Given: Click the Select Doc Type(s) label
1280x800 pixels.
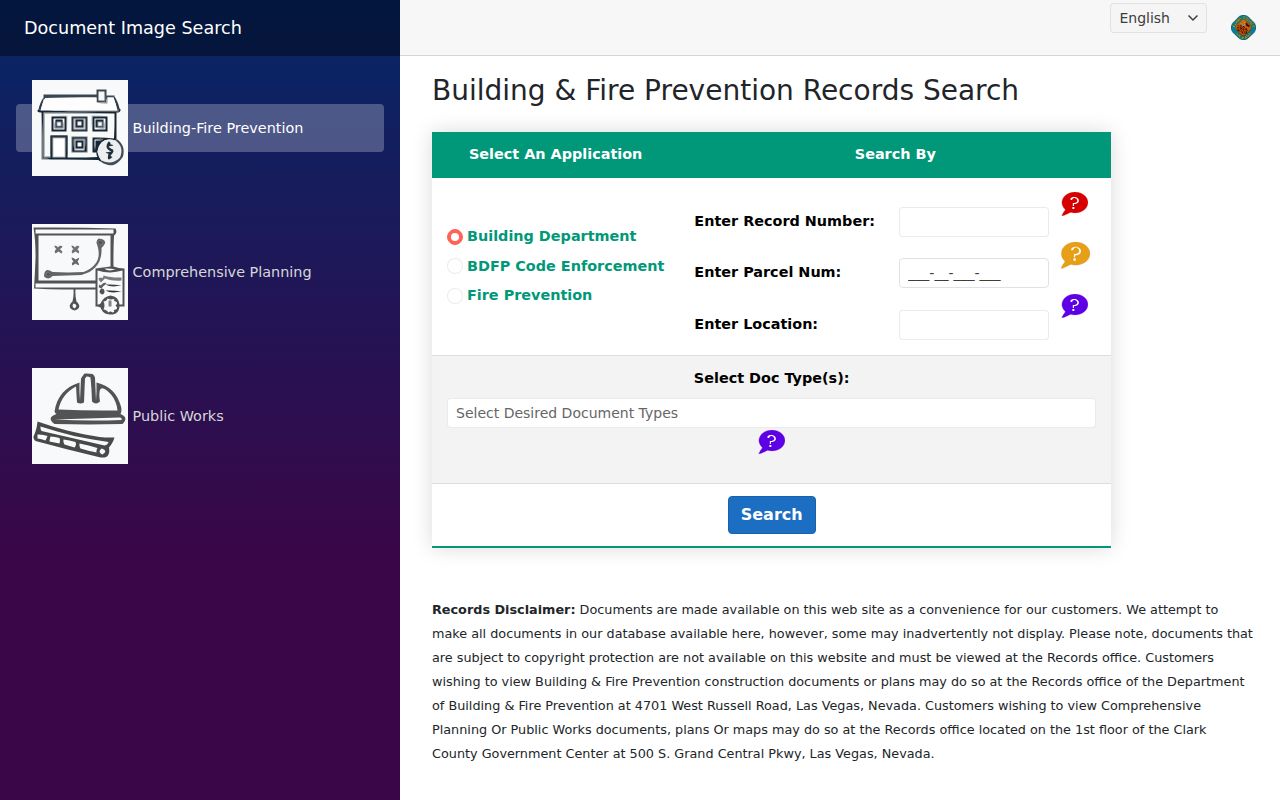Looking at the screenshot, I should (x=771, y=378).
